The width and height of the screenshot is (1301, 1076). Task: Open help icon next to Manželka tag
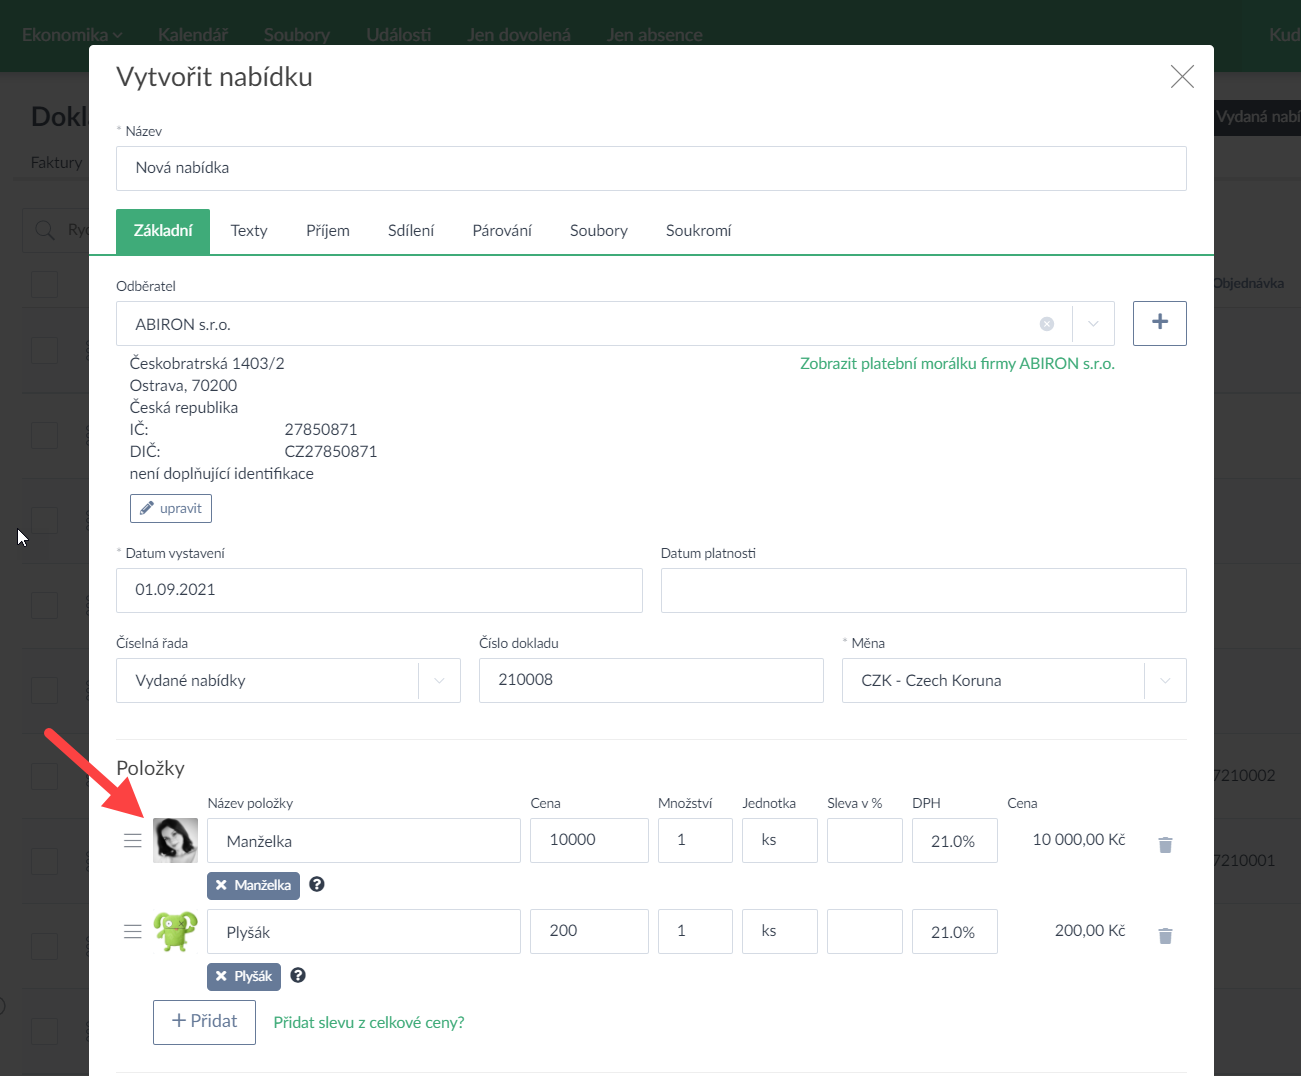tap(317, 884)
